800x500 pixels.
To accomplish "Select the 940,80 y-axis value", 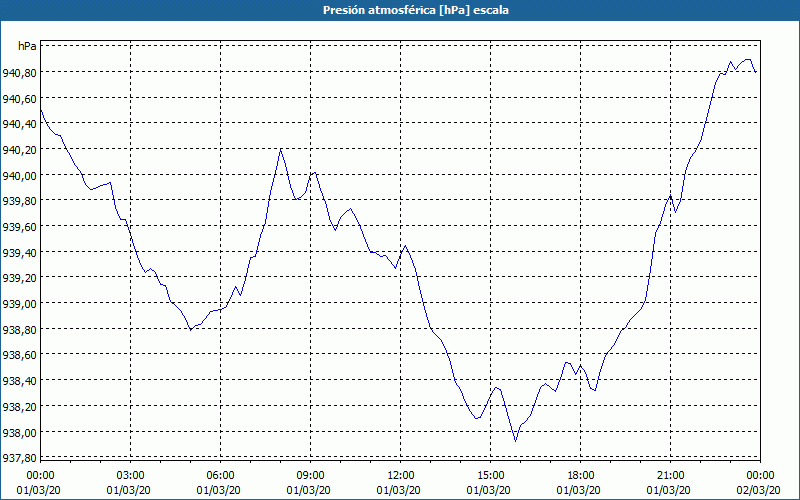I will [x=19, y=72].
